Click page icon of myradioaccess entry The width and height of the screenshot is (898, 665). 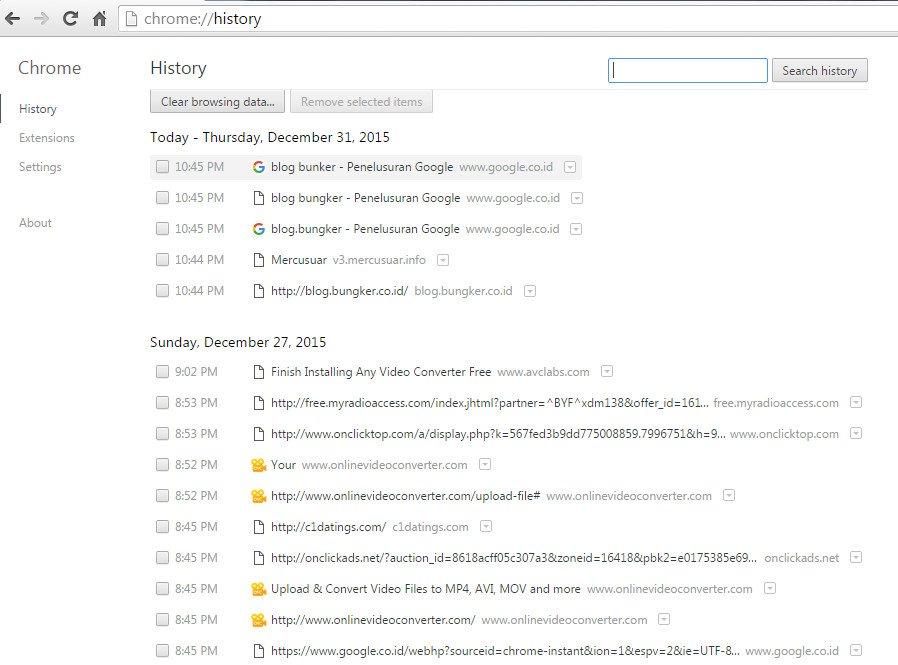point(259,403)
